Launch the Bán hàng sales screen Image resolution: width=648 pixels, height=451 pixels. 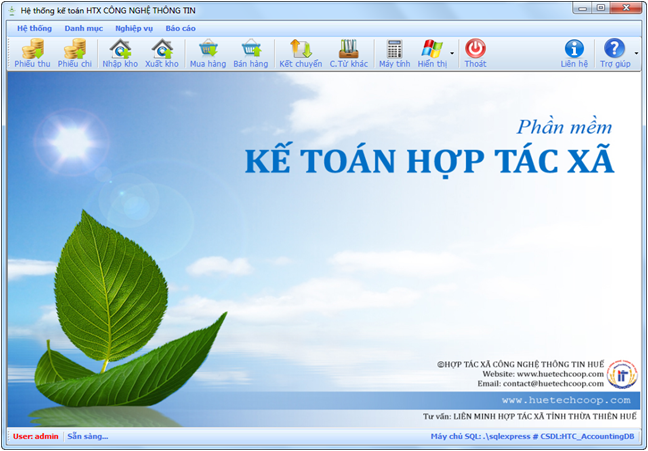pyautogui.click(x=251, y=53)
